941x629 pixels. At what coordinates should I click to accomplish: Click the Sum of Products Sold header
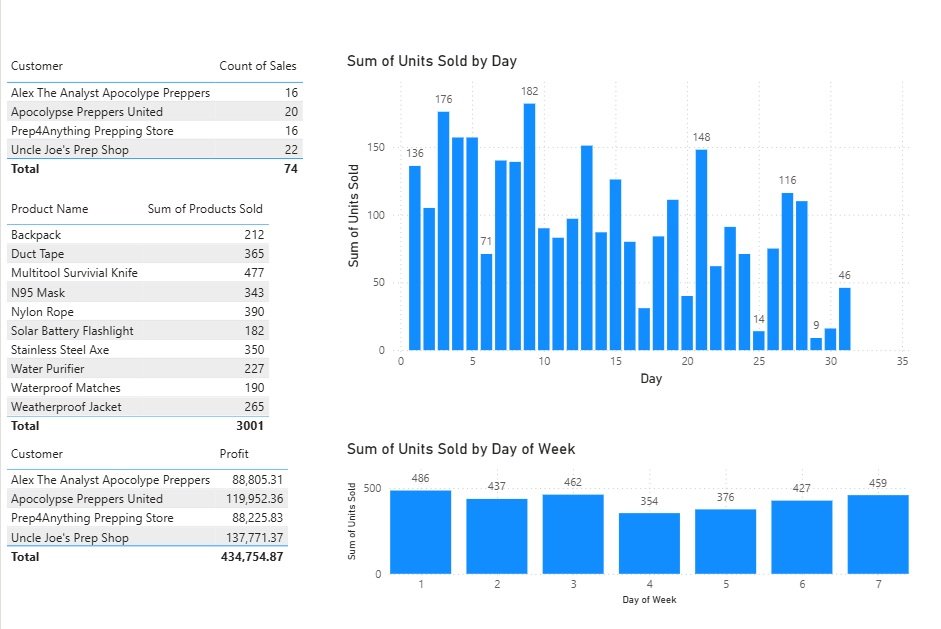205,209
